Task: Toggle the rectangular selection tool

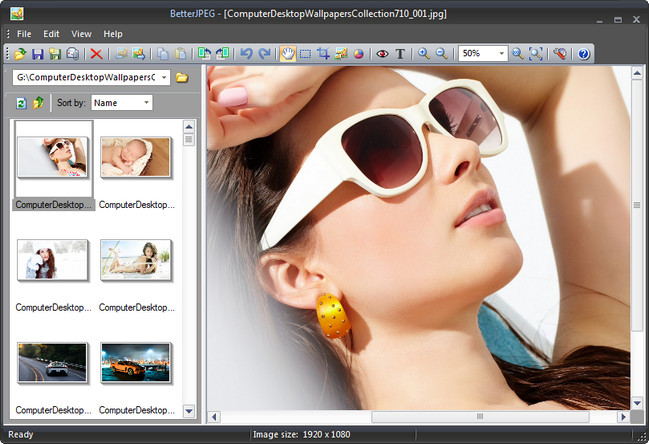Action: pos(305,54)
